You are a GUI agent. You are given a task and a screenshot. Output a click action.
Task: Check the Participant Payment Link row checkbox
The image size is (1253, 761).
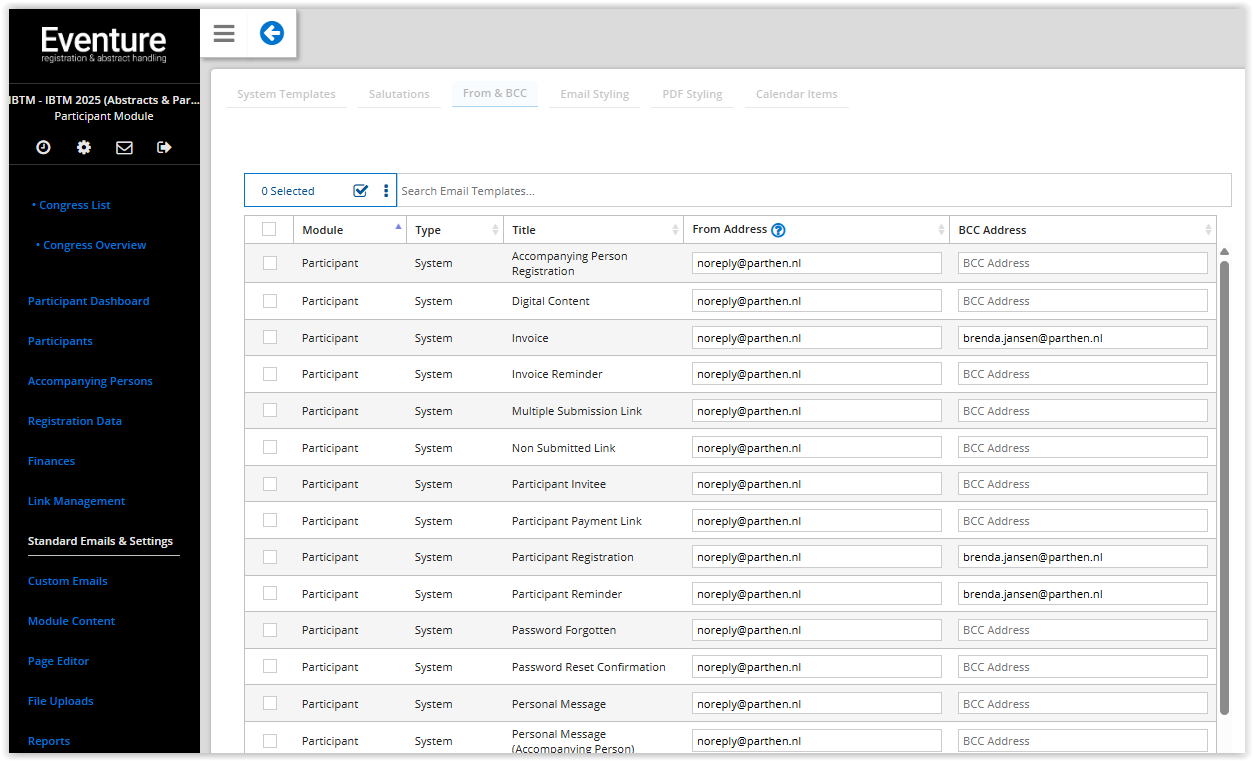[x=270, y=520]
